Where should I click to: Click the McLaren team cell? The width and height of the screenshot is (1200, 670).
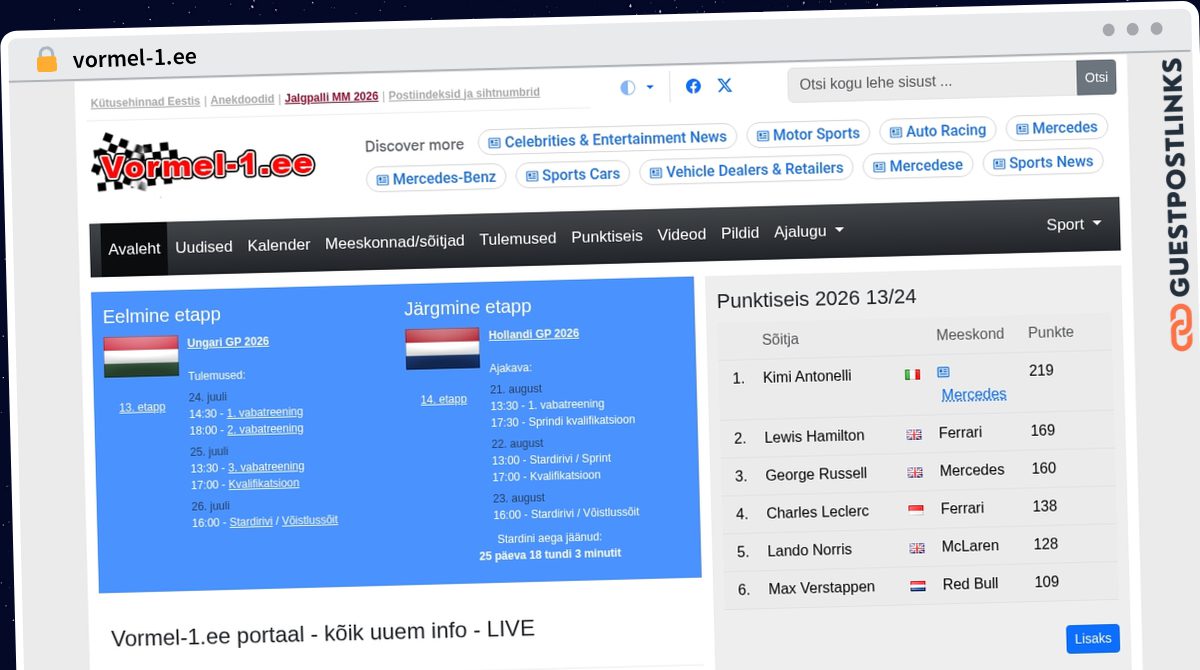click(970, 546)
